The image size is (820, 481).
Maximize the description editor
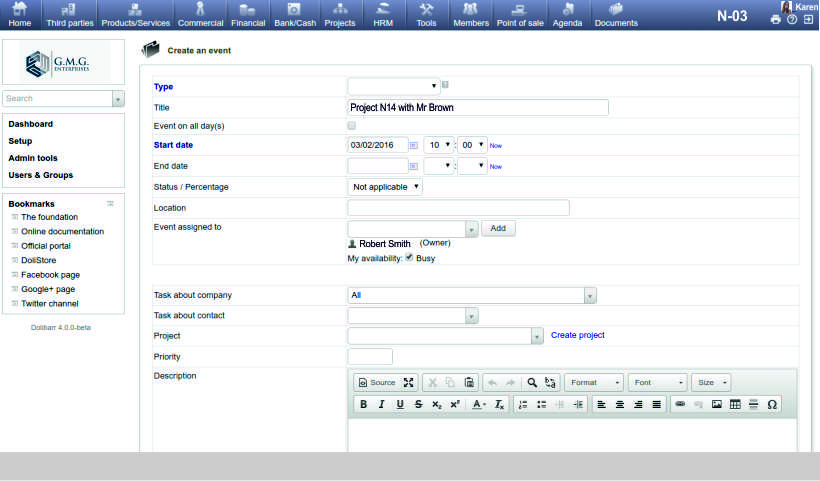coord(408,382)
